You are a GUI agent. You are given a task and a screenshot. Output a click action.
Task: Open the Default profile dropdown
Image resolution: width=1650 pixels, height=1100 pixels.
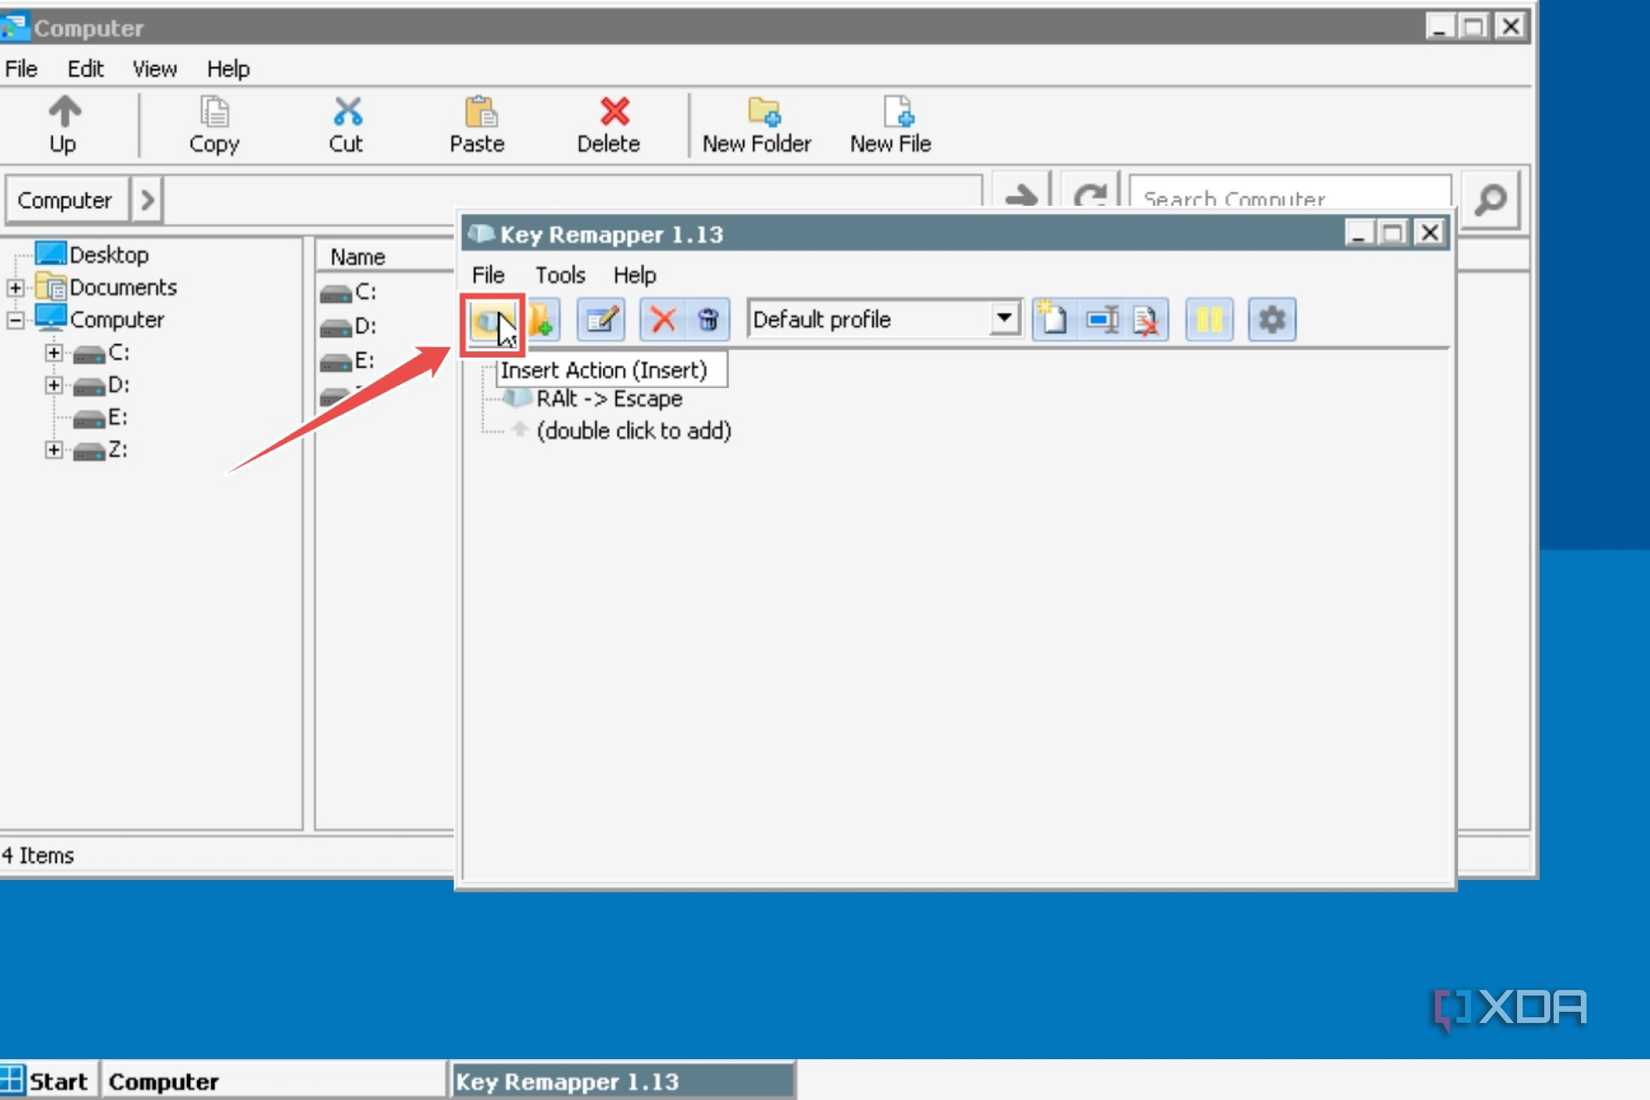click(x=1004, y=319)
